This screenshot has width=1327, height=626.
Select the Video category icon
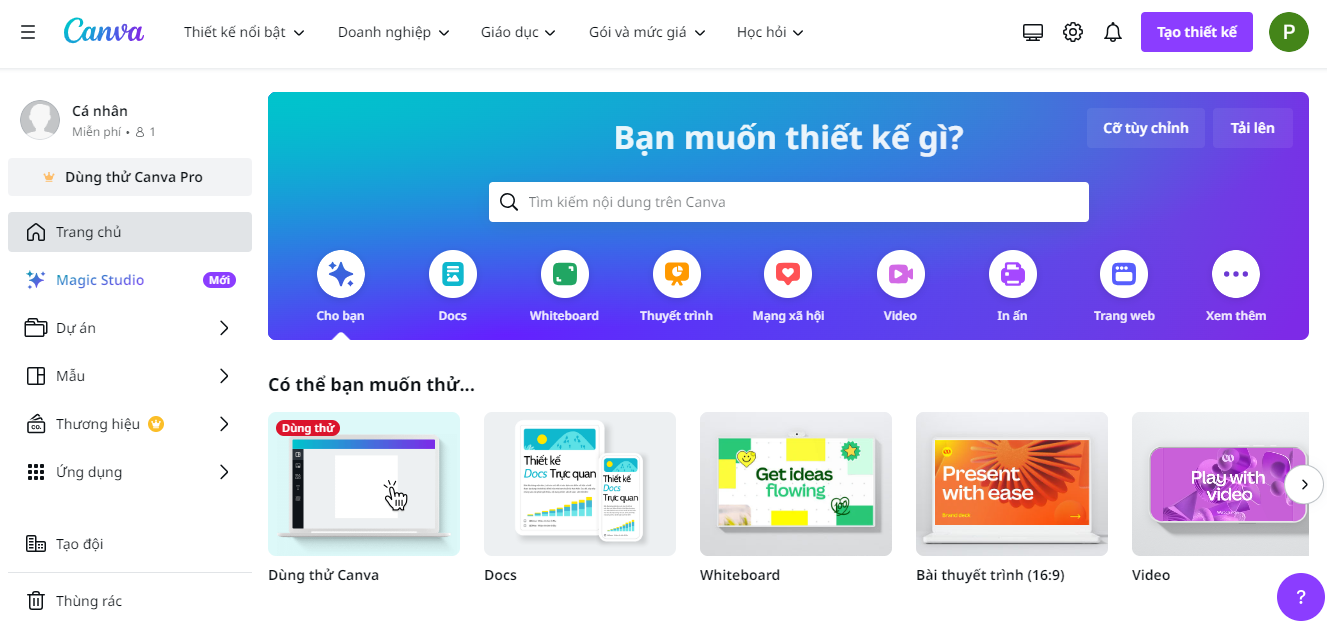[x=901, y=274]
